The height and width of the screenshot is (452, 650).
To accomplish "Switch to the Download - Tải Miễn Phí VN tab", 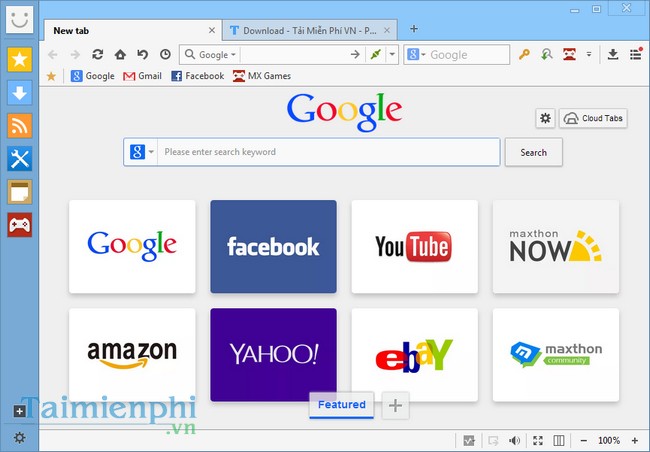I will pos(309,31).
